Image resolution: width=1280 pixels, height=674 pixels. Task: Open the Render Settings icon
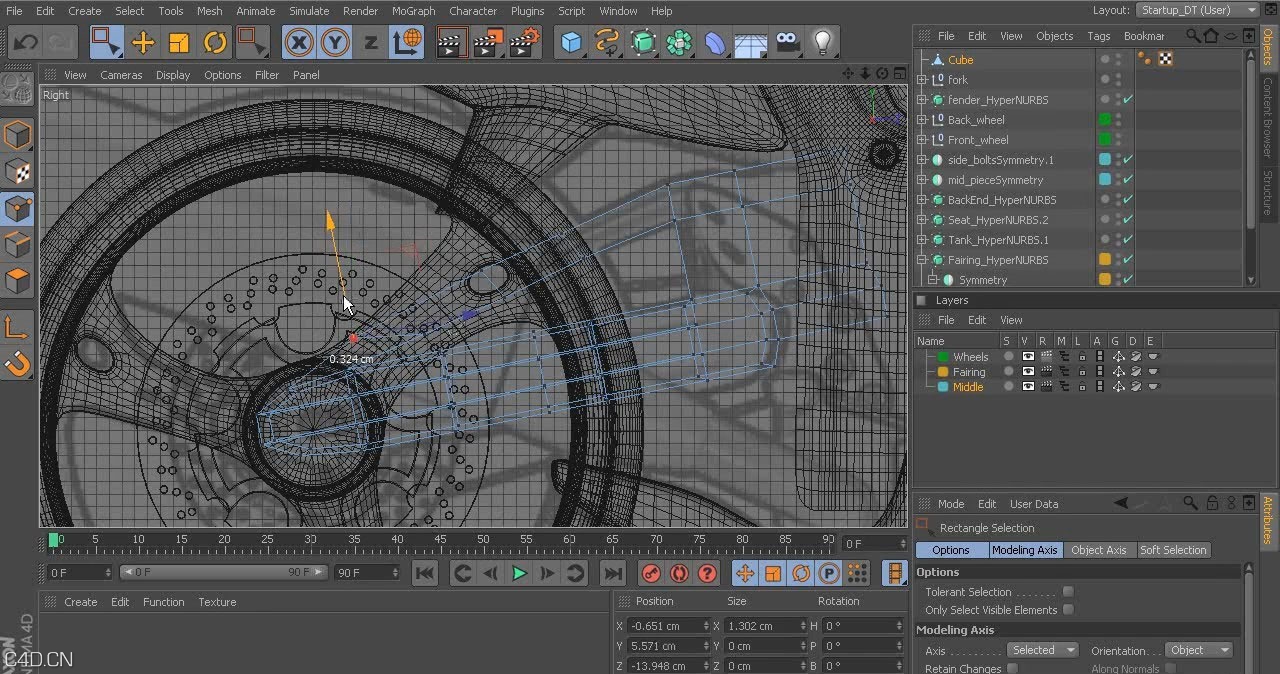pos(524,42)
